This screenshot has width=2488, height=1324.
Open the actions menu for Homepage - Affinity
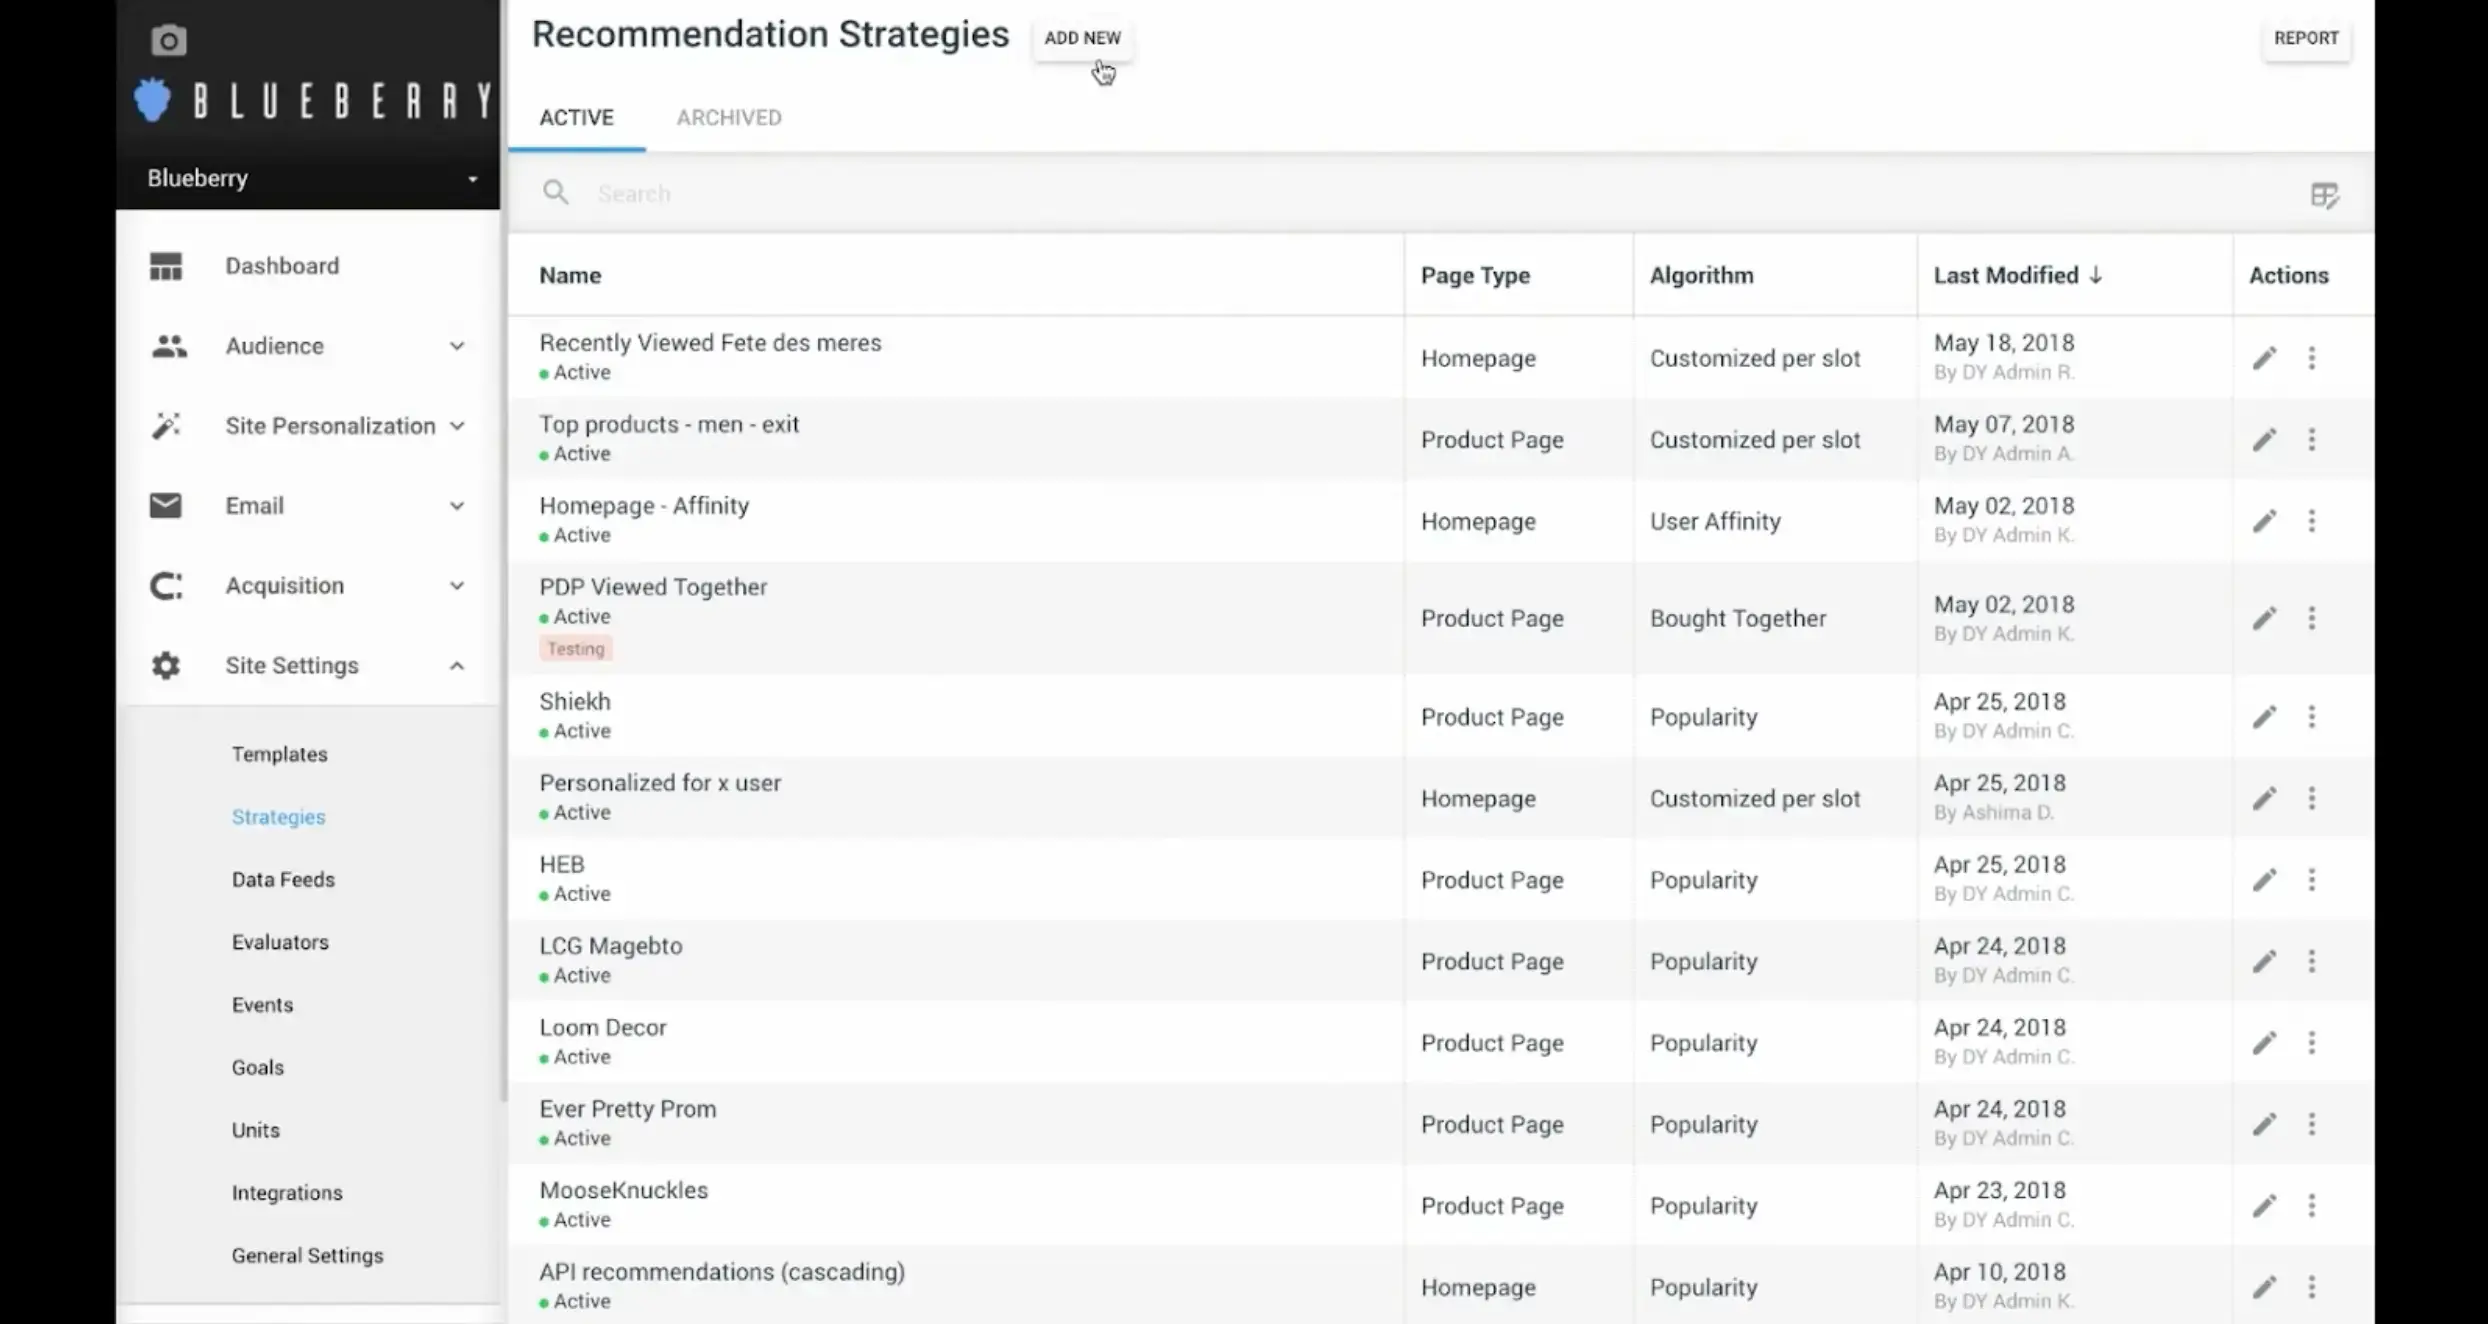click(x=2312, y=520)
